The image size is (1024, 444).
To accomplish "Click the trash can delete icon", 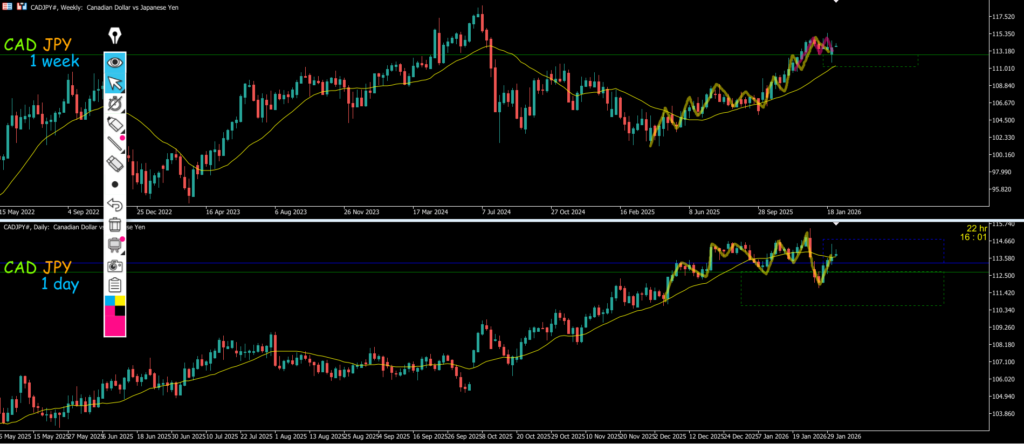I will [x=115, y=225].
